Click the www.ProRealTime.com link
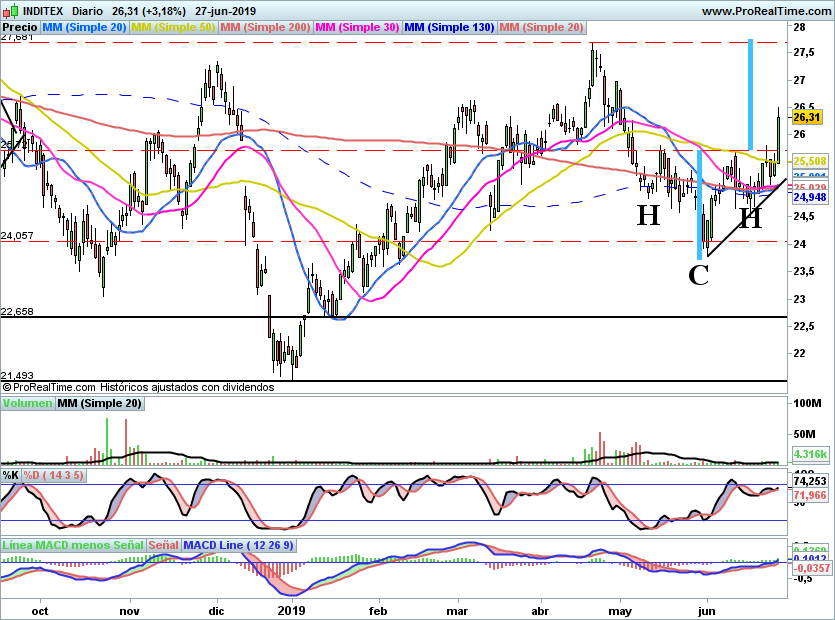Viewport: 835px width, 620px height. (x=766, y=11)
